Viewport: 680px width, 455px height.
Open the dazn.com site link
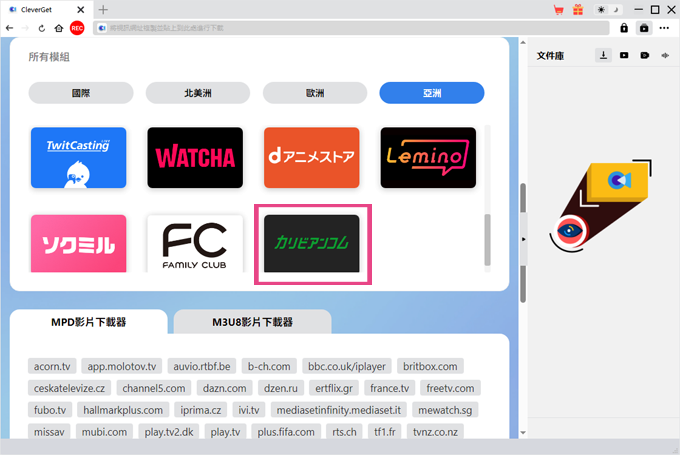click(x=225, y=388)
